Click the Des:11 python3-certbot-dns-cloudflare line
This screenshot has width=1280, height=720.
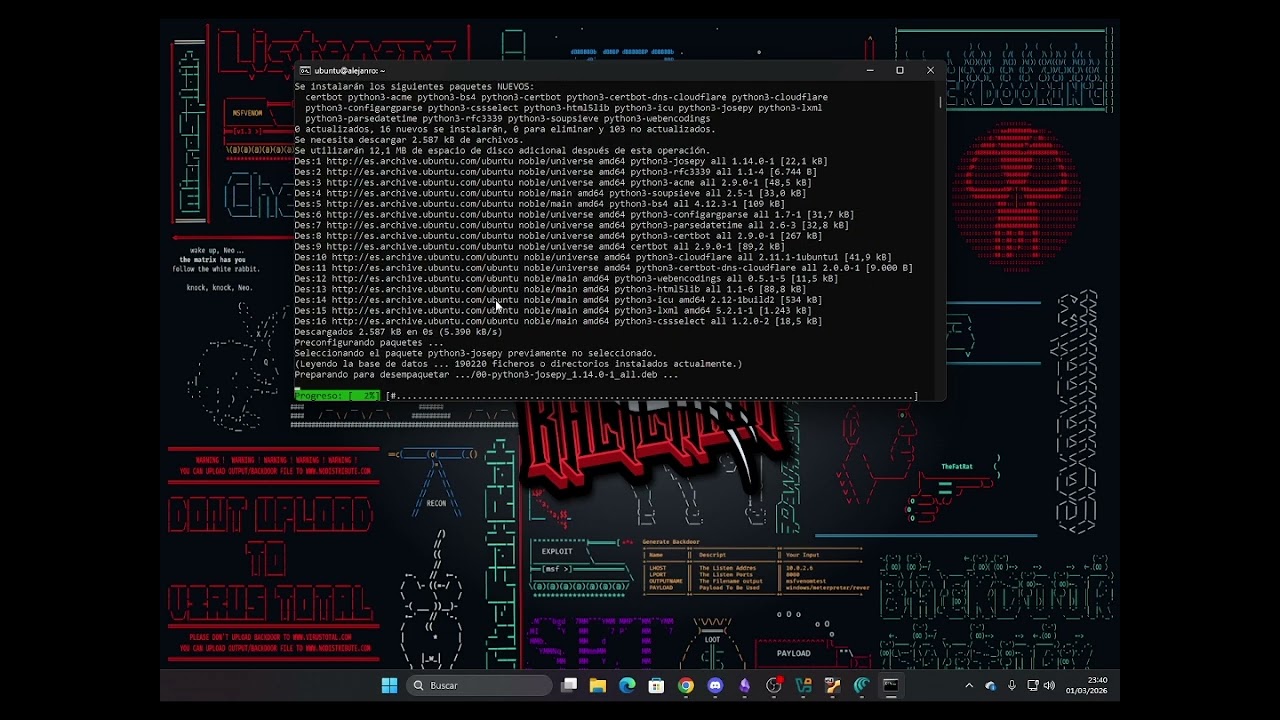pos(603,268)
